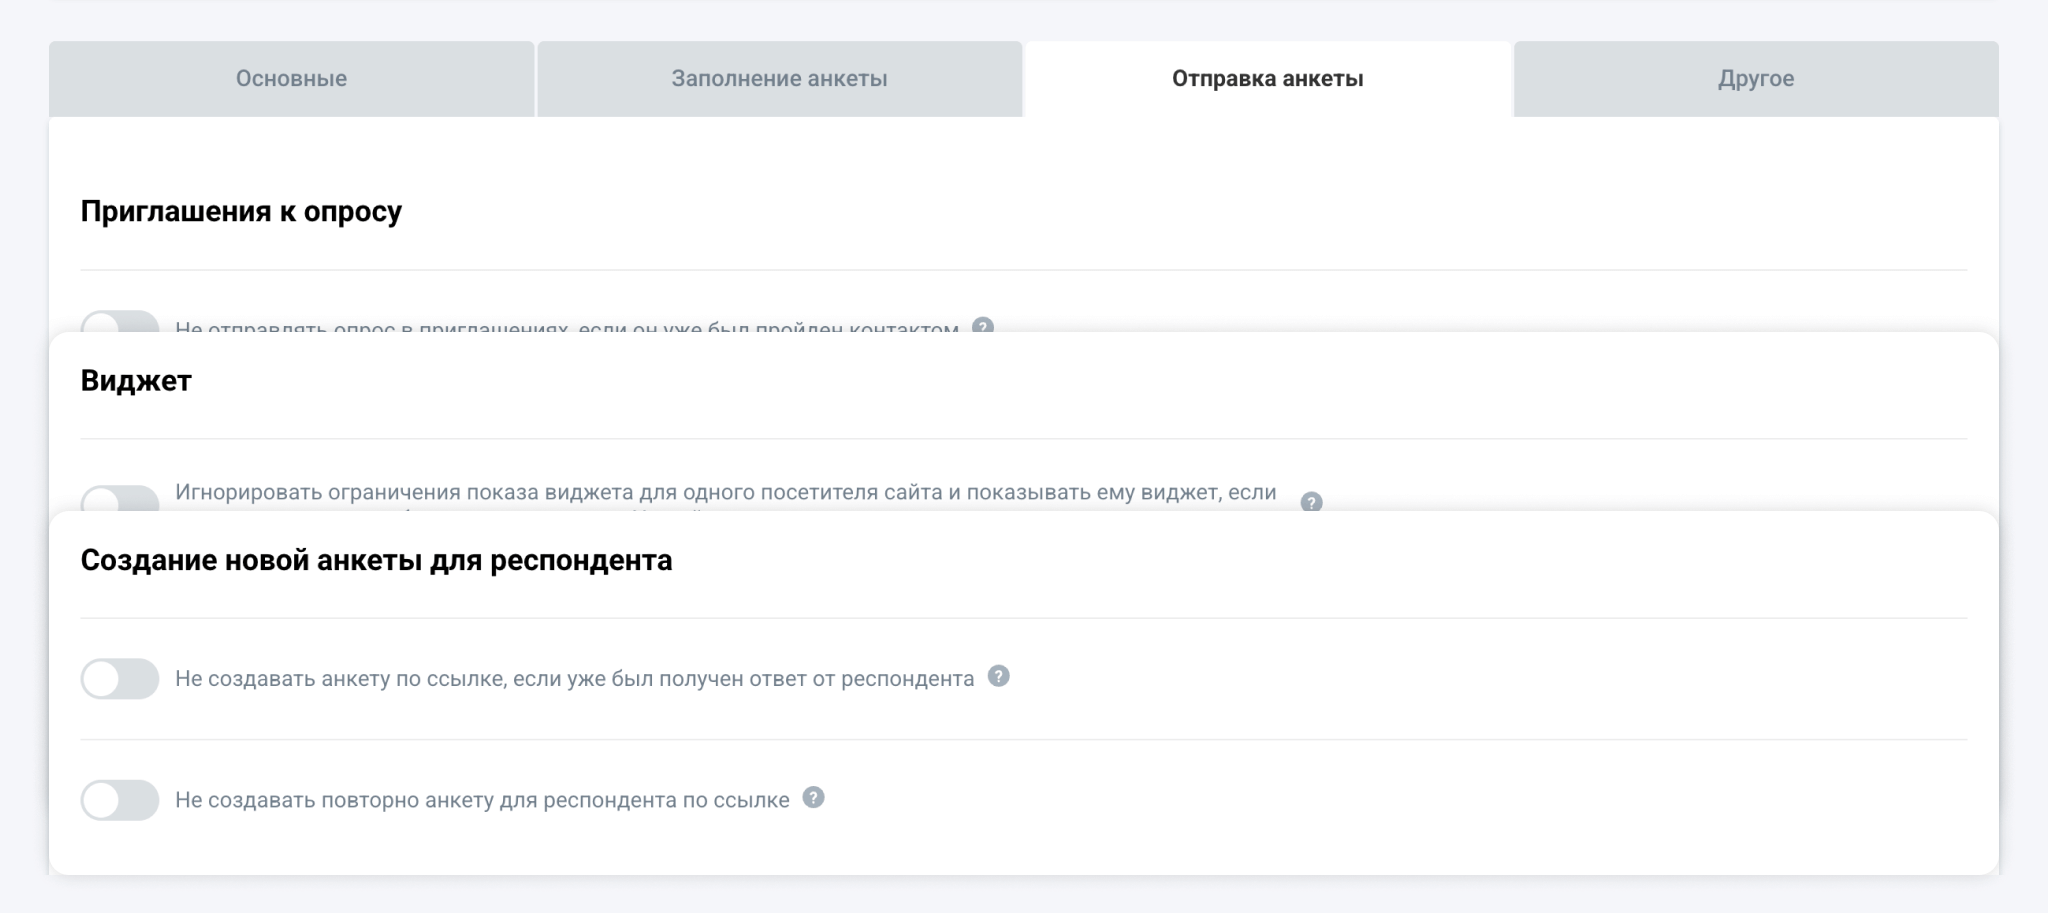Toggle "Не отправлять опрос в приглашениях" switch

(120, 322)
